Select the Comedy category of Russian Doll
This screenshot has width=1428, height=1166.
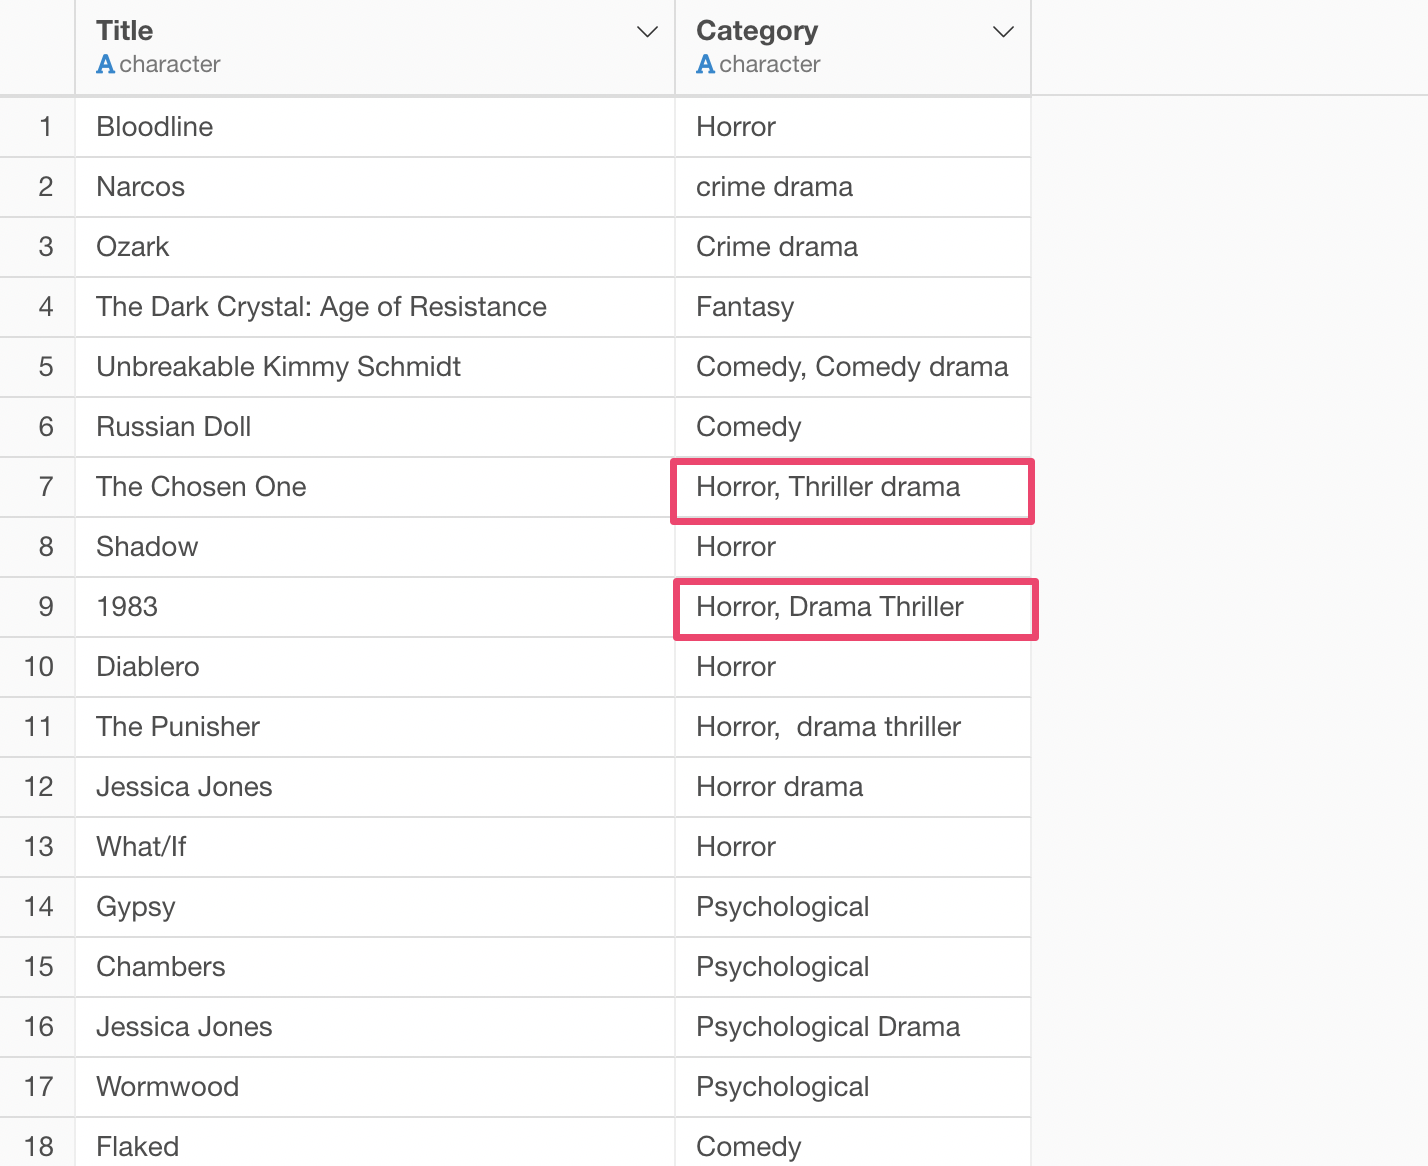pyautogui.click(x=853, y=427)
